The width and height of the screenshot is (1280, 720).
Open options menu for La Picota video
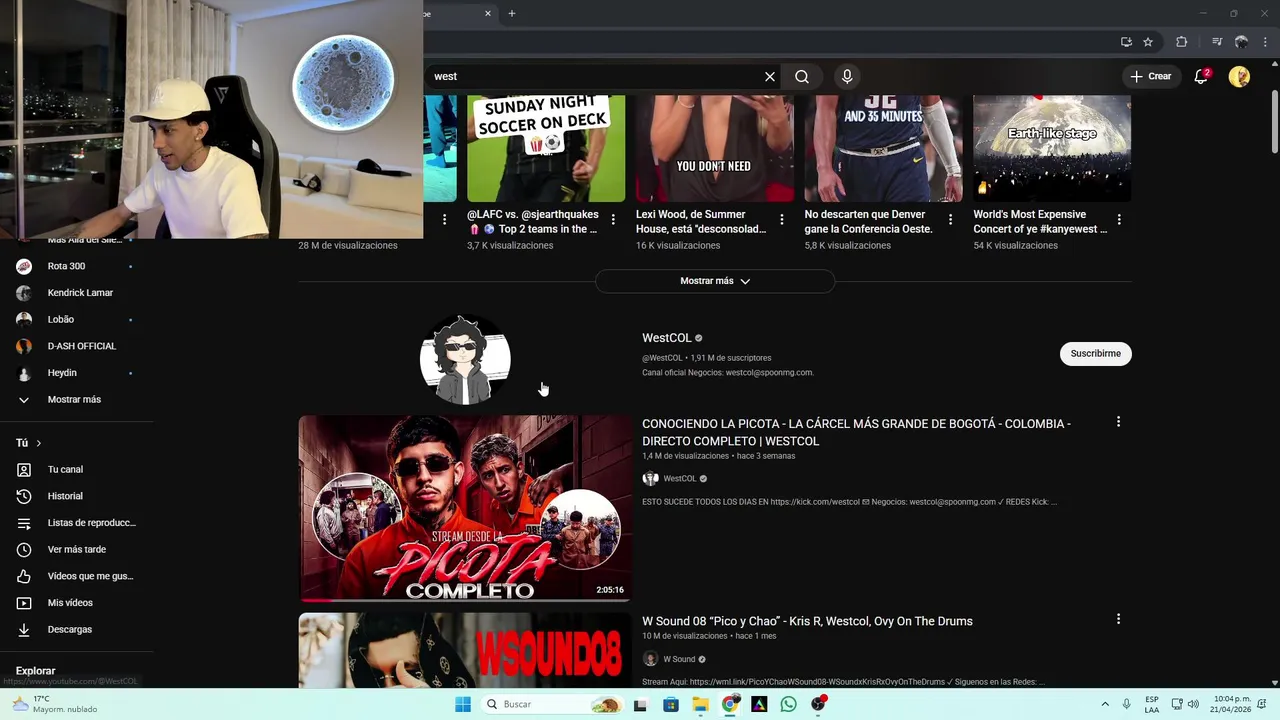1118,422
